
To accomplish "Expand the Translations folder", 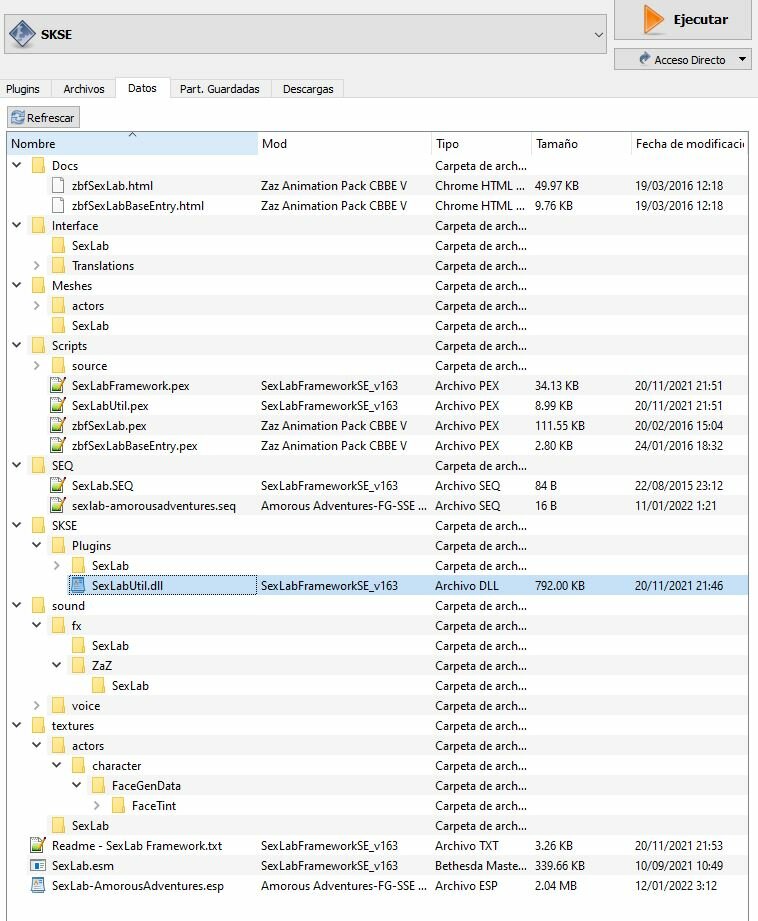I will 36,265.
